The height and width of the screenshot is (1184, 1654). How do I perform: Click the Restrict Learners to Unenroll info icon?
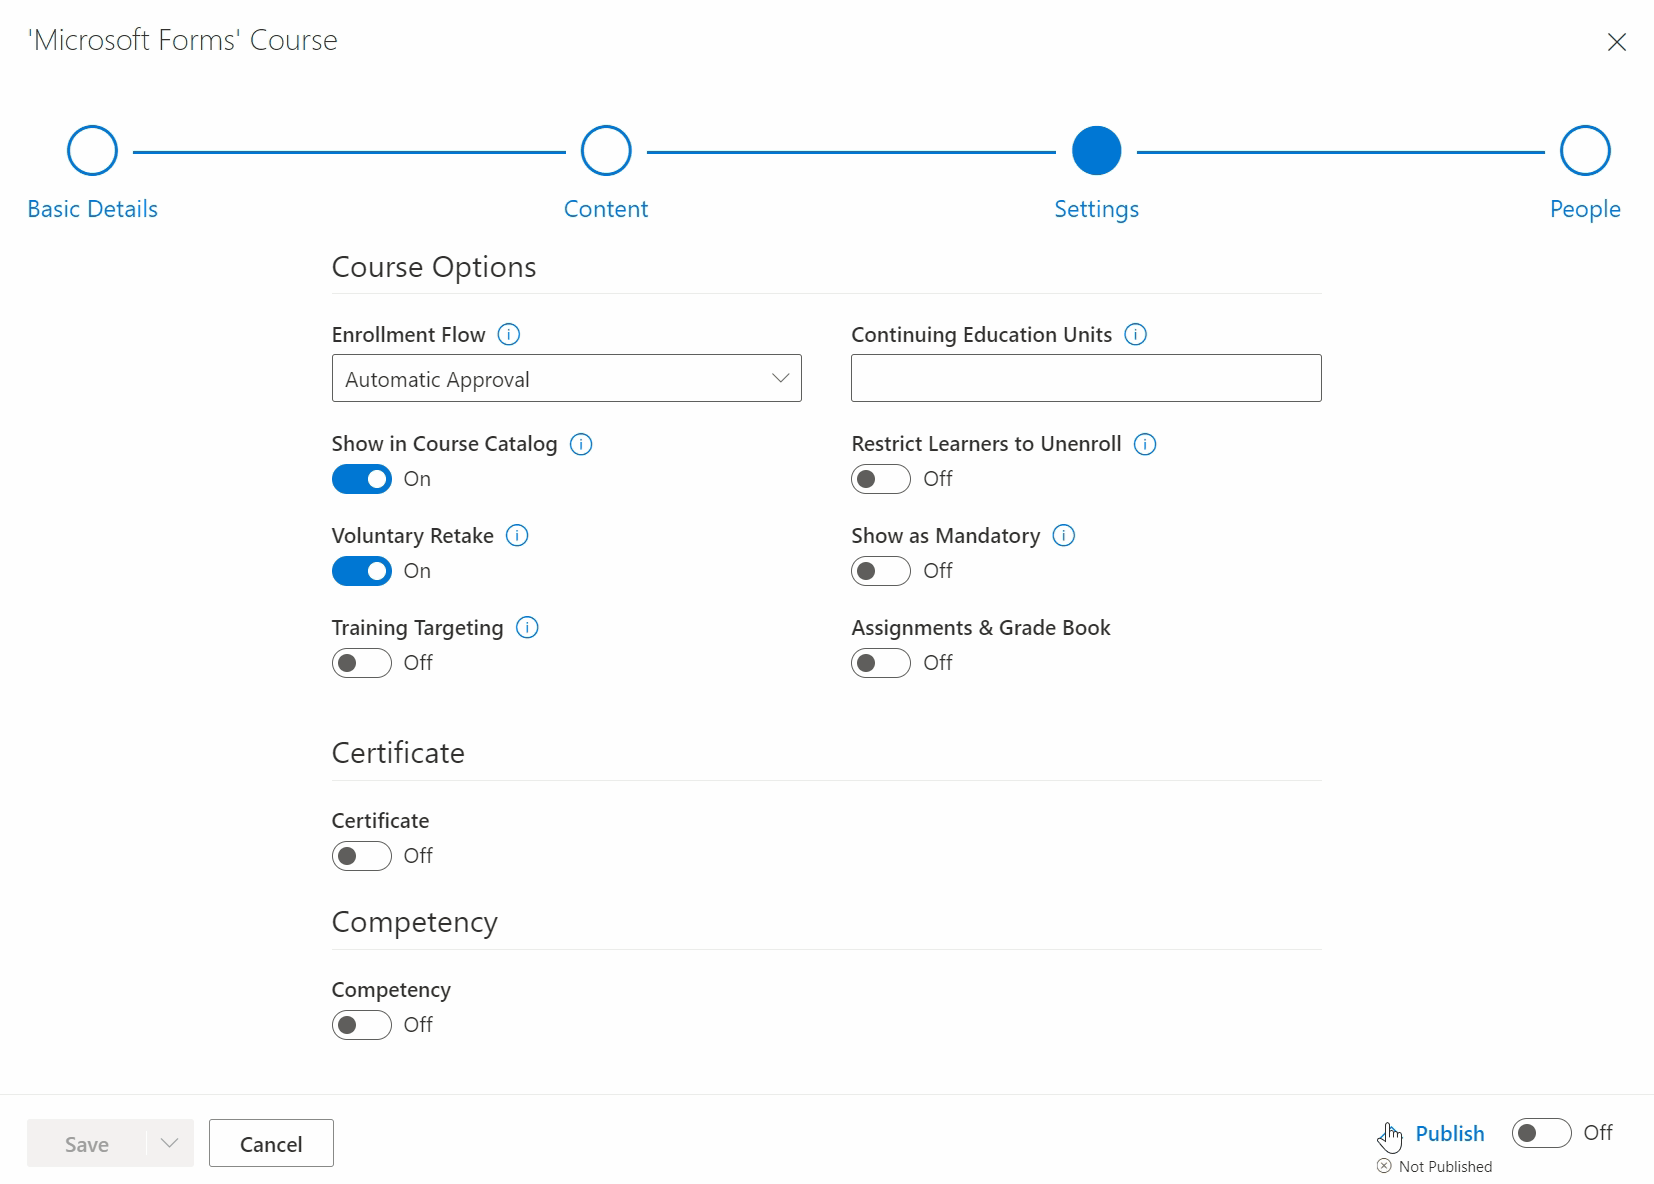(1145, 444)
